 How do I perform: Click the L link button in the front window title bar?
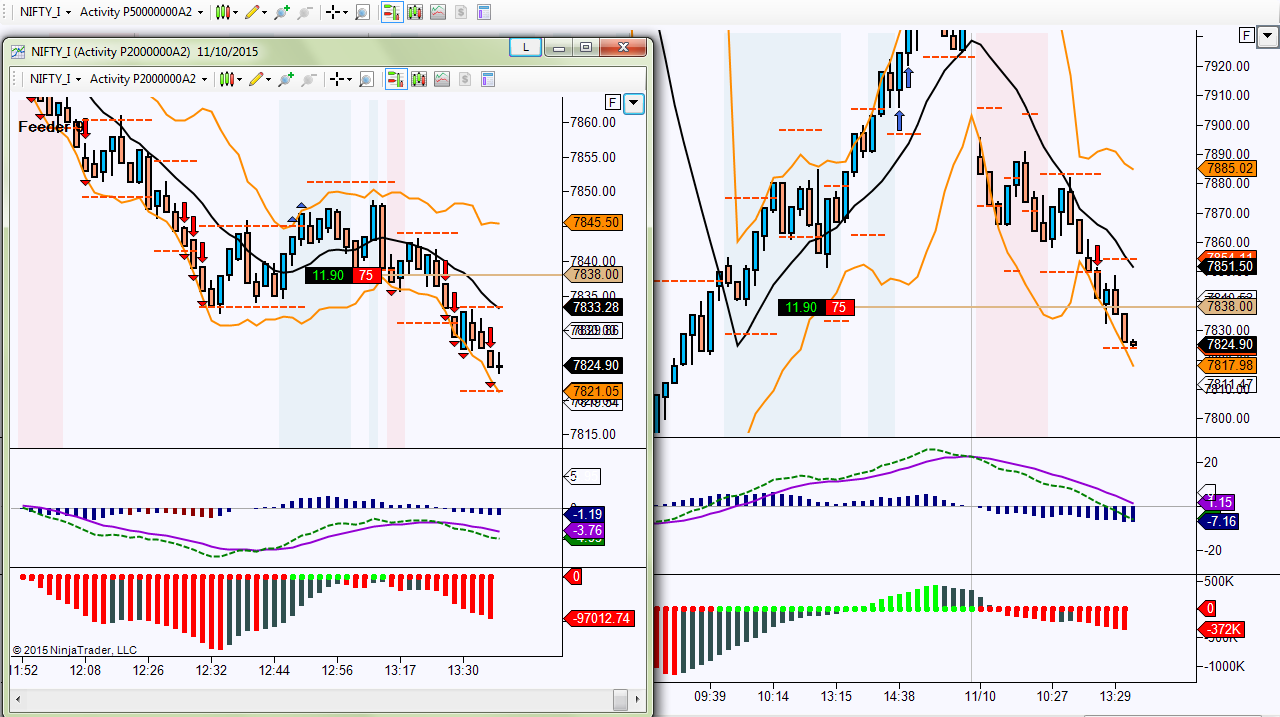pyautogui.click(x=526, y=47)
